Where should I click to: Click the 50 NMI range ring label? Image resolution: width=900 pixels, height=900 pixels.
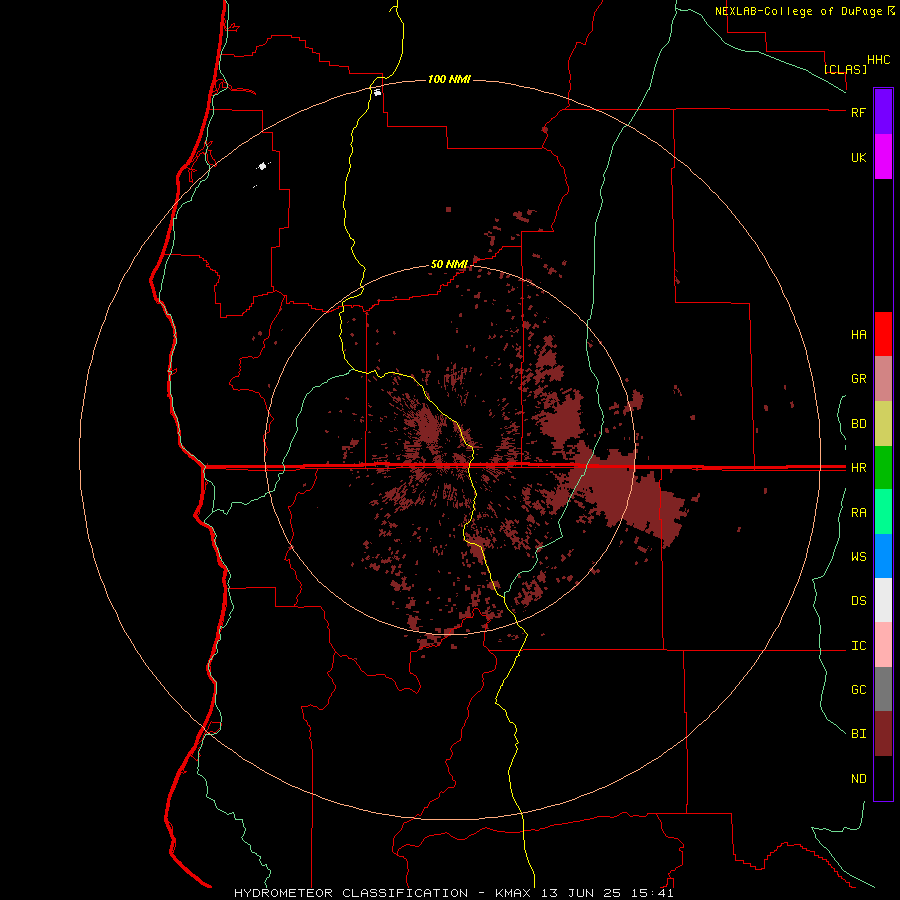pyautogui.click(x=449, y=264)
